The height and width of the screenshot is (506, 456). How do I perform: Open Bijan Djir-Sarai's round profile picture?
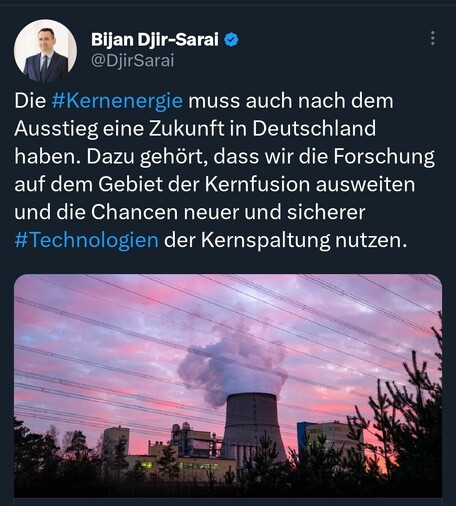click(x=45, y=51)
